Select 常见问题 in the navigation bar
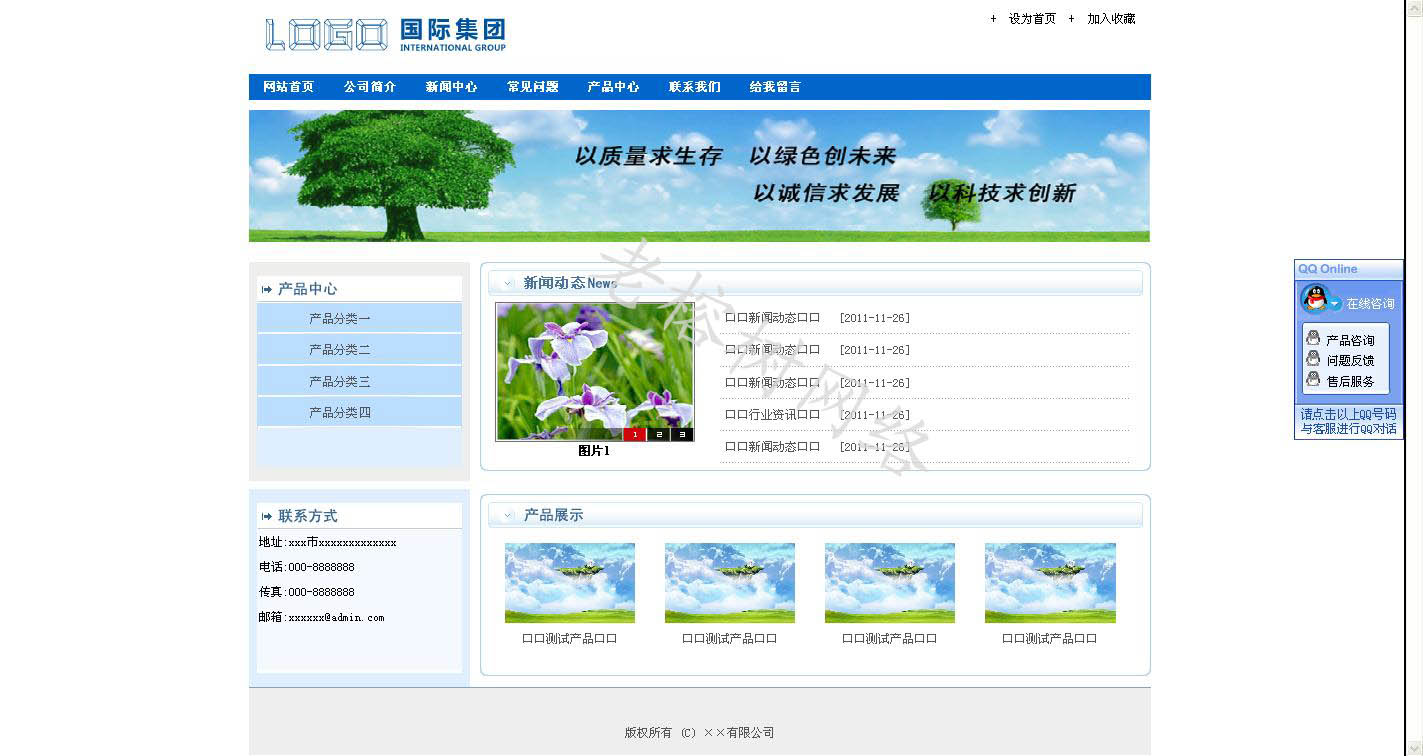 point(532,87)
